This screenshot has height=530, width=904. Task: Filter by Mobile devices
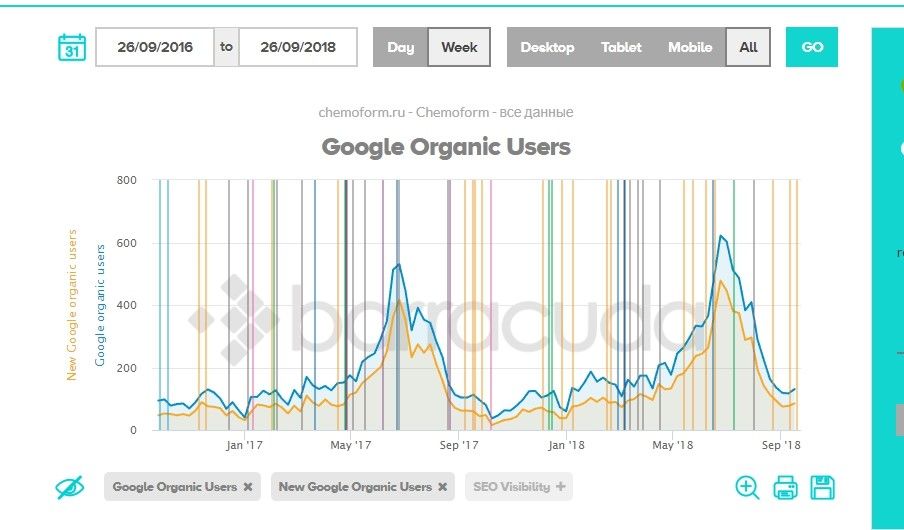point(690,47)
